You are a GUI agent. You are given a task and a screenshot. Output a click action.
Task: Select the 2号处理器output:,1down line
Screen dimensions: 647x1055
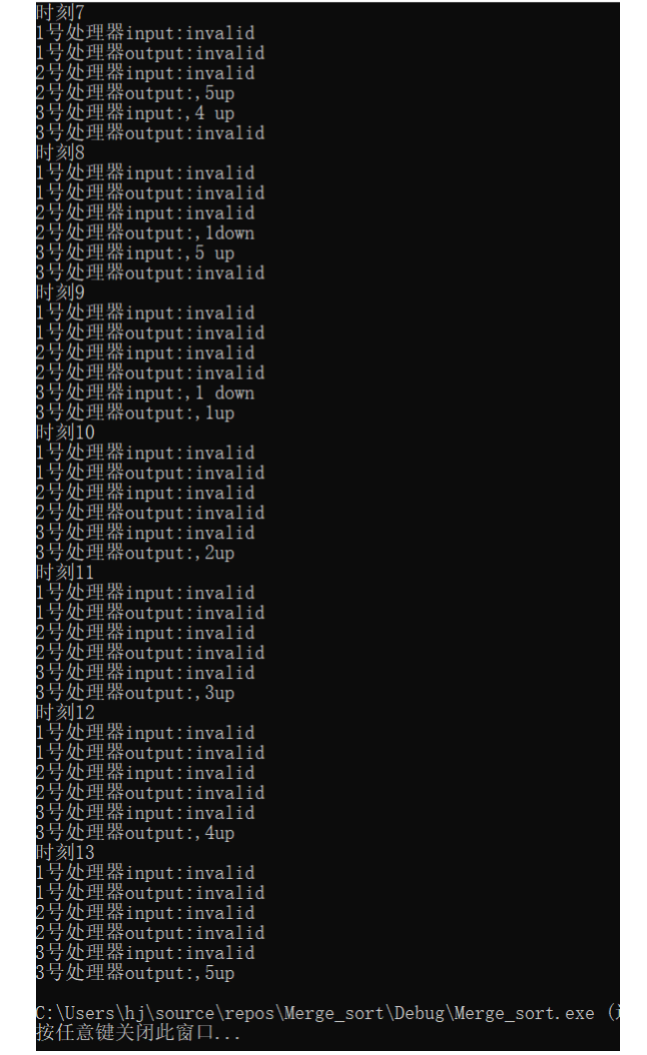point(145,233)
